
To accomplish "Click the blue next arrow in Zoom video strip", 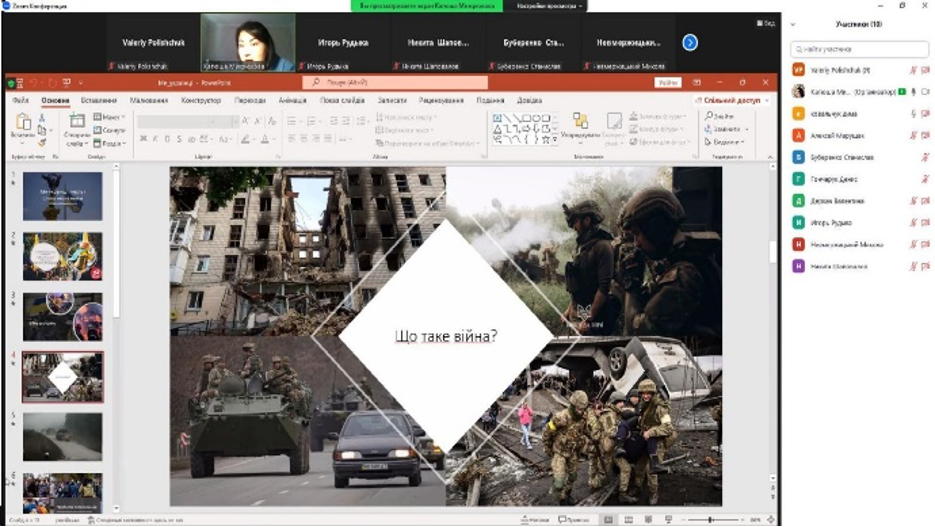I will tap(689, 43).
